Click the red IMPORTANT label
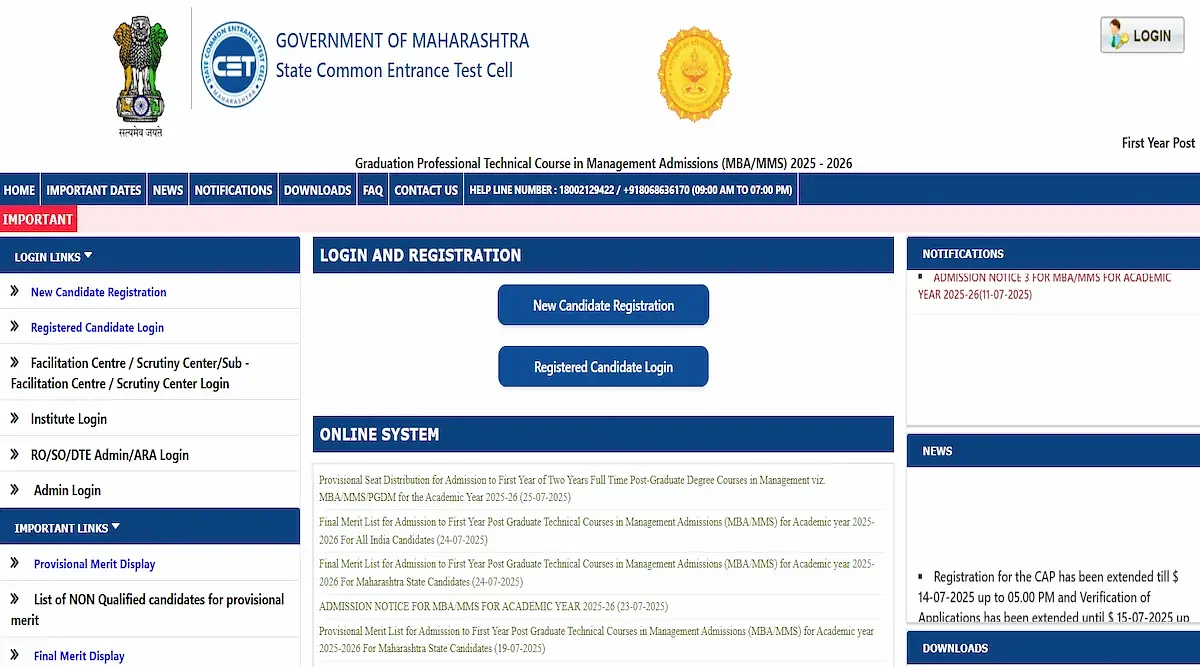The height and width of the screenshot is (667, 1200). [x=38, y=219]
